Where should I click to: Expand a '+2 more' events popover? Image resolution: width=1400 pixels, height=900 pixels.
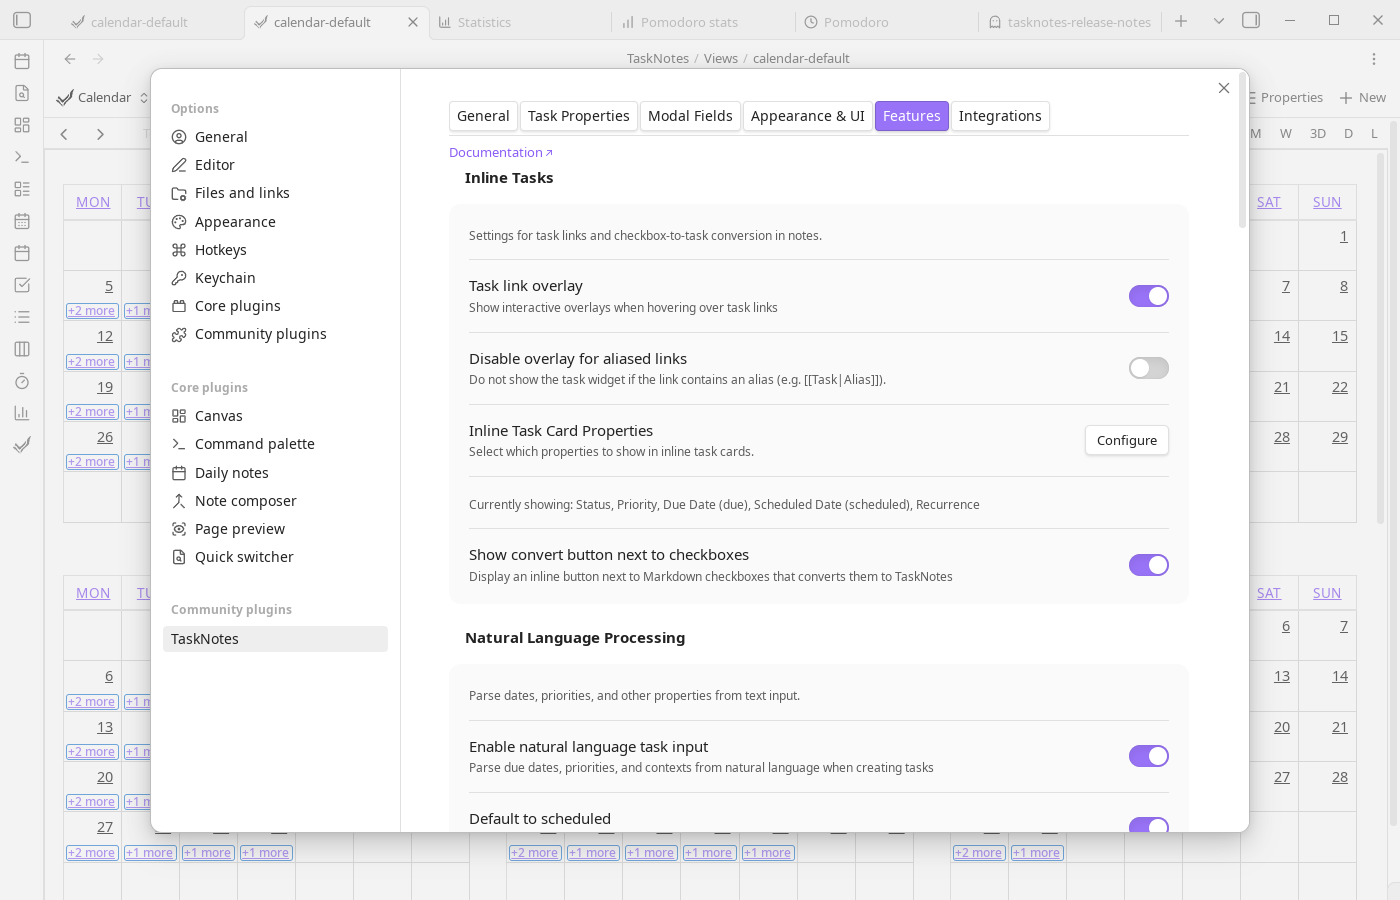(91, 310)
